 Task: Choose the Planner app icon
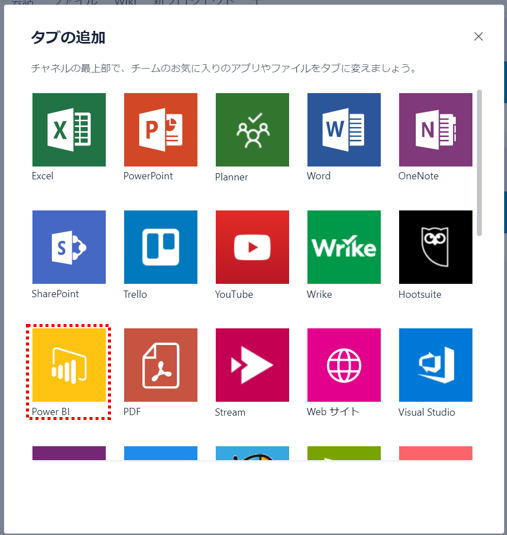pos(252,130)
